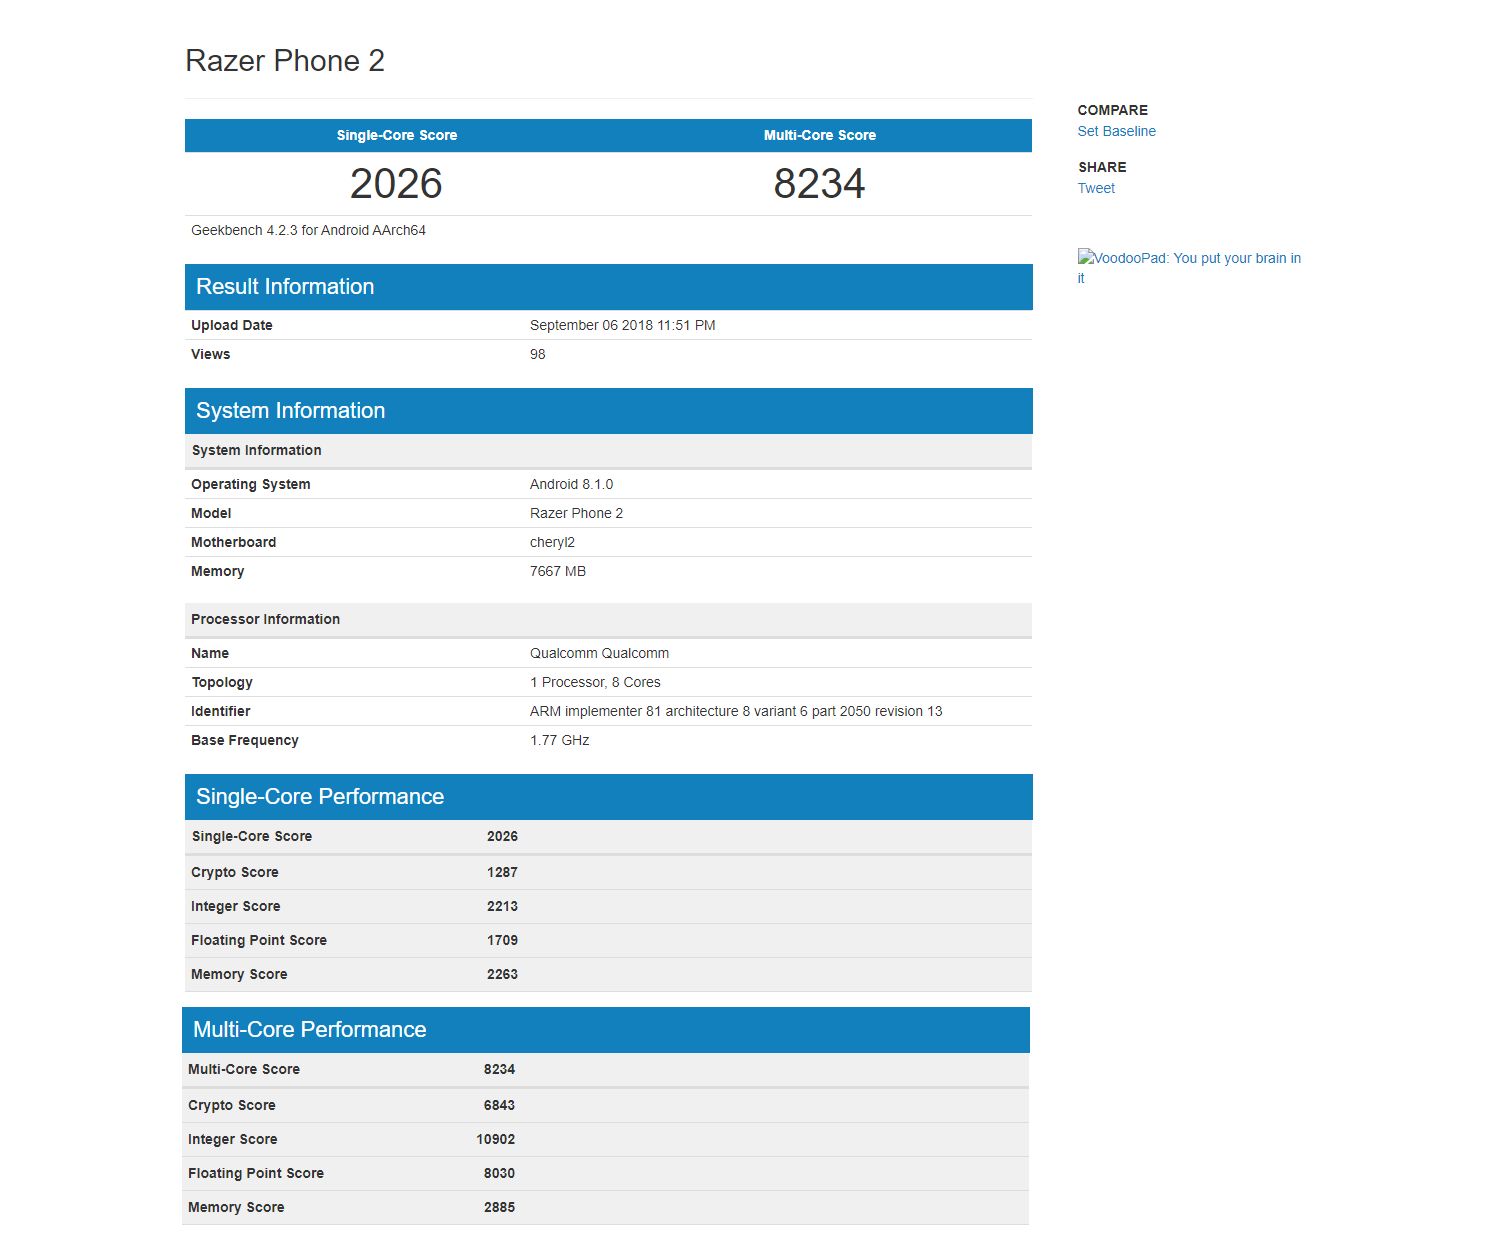Click Single-Core Score label in performance table

[252, 836]
